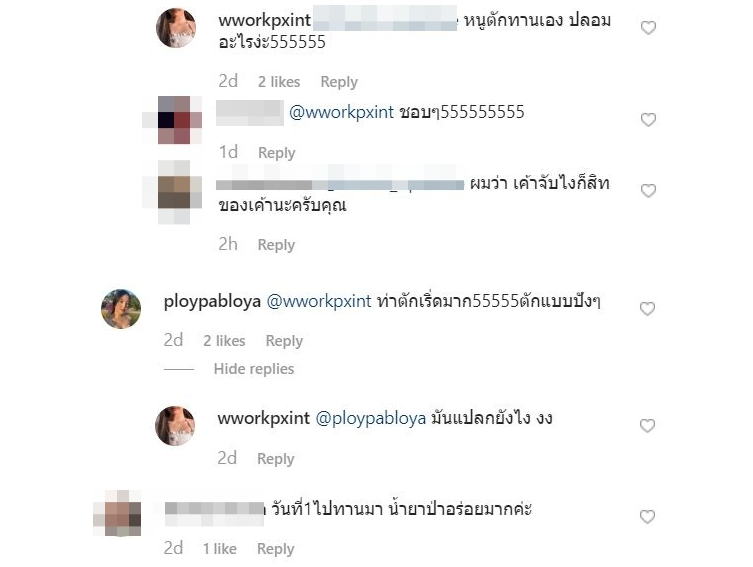Open wworkpxint's avatar on top comment
Viewport: 753px width, 567px height.
[176, 28]
